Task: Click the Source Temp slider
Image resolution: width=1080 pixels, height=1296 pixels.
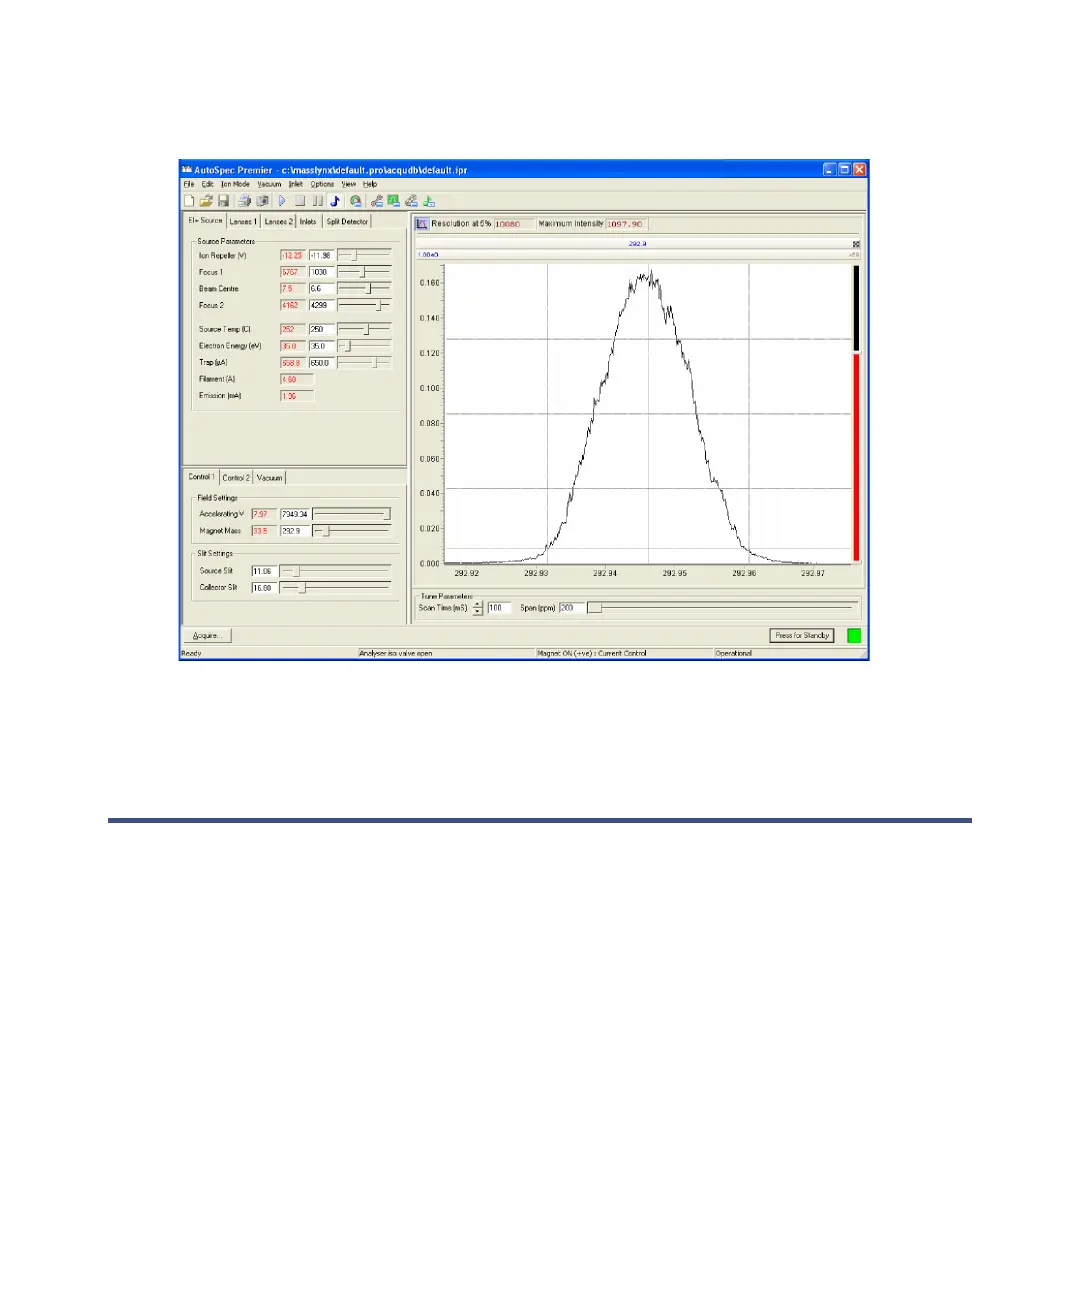Action: point(364,329)
